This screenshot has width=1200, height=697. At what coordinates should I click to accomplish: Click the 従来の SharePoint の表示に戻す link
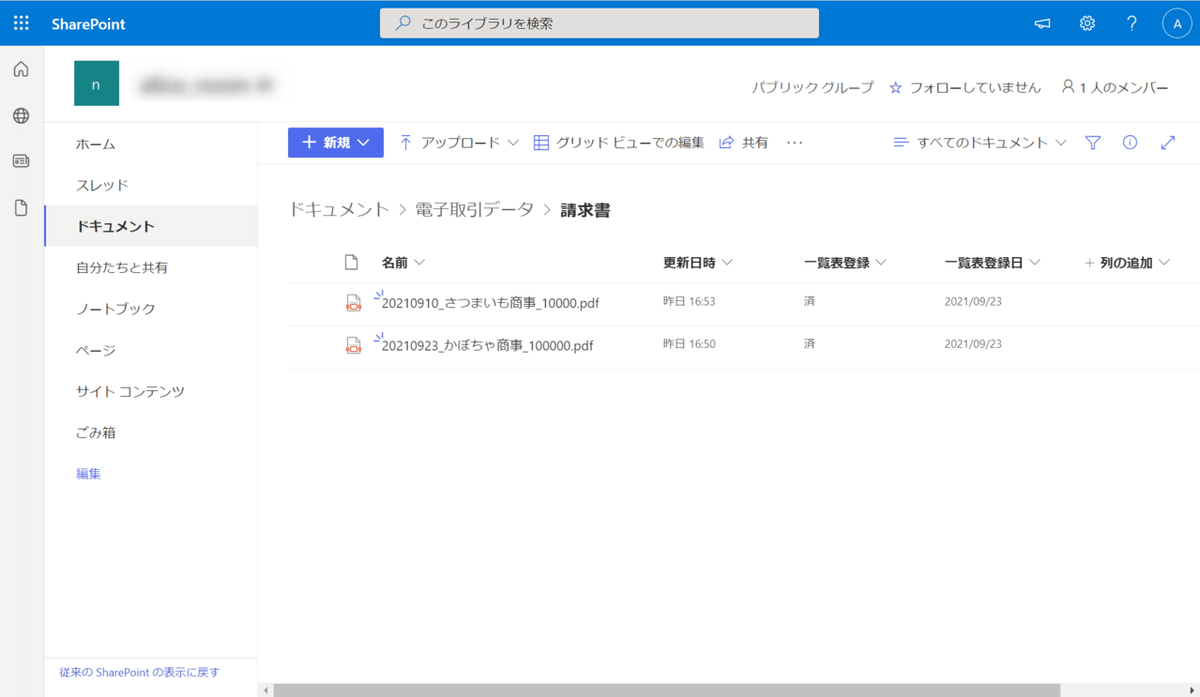[x=139, y=672]
